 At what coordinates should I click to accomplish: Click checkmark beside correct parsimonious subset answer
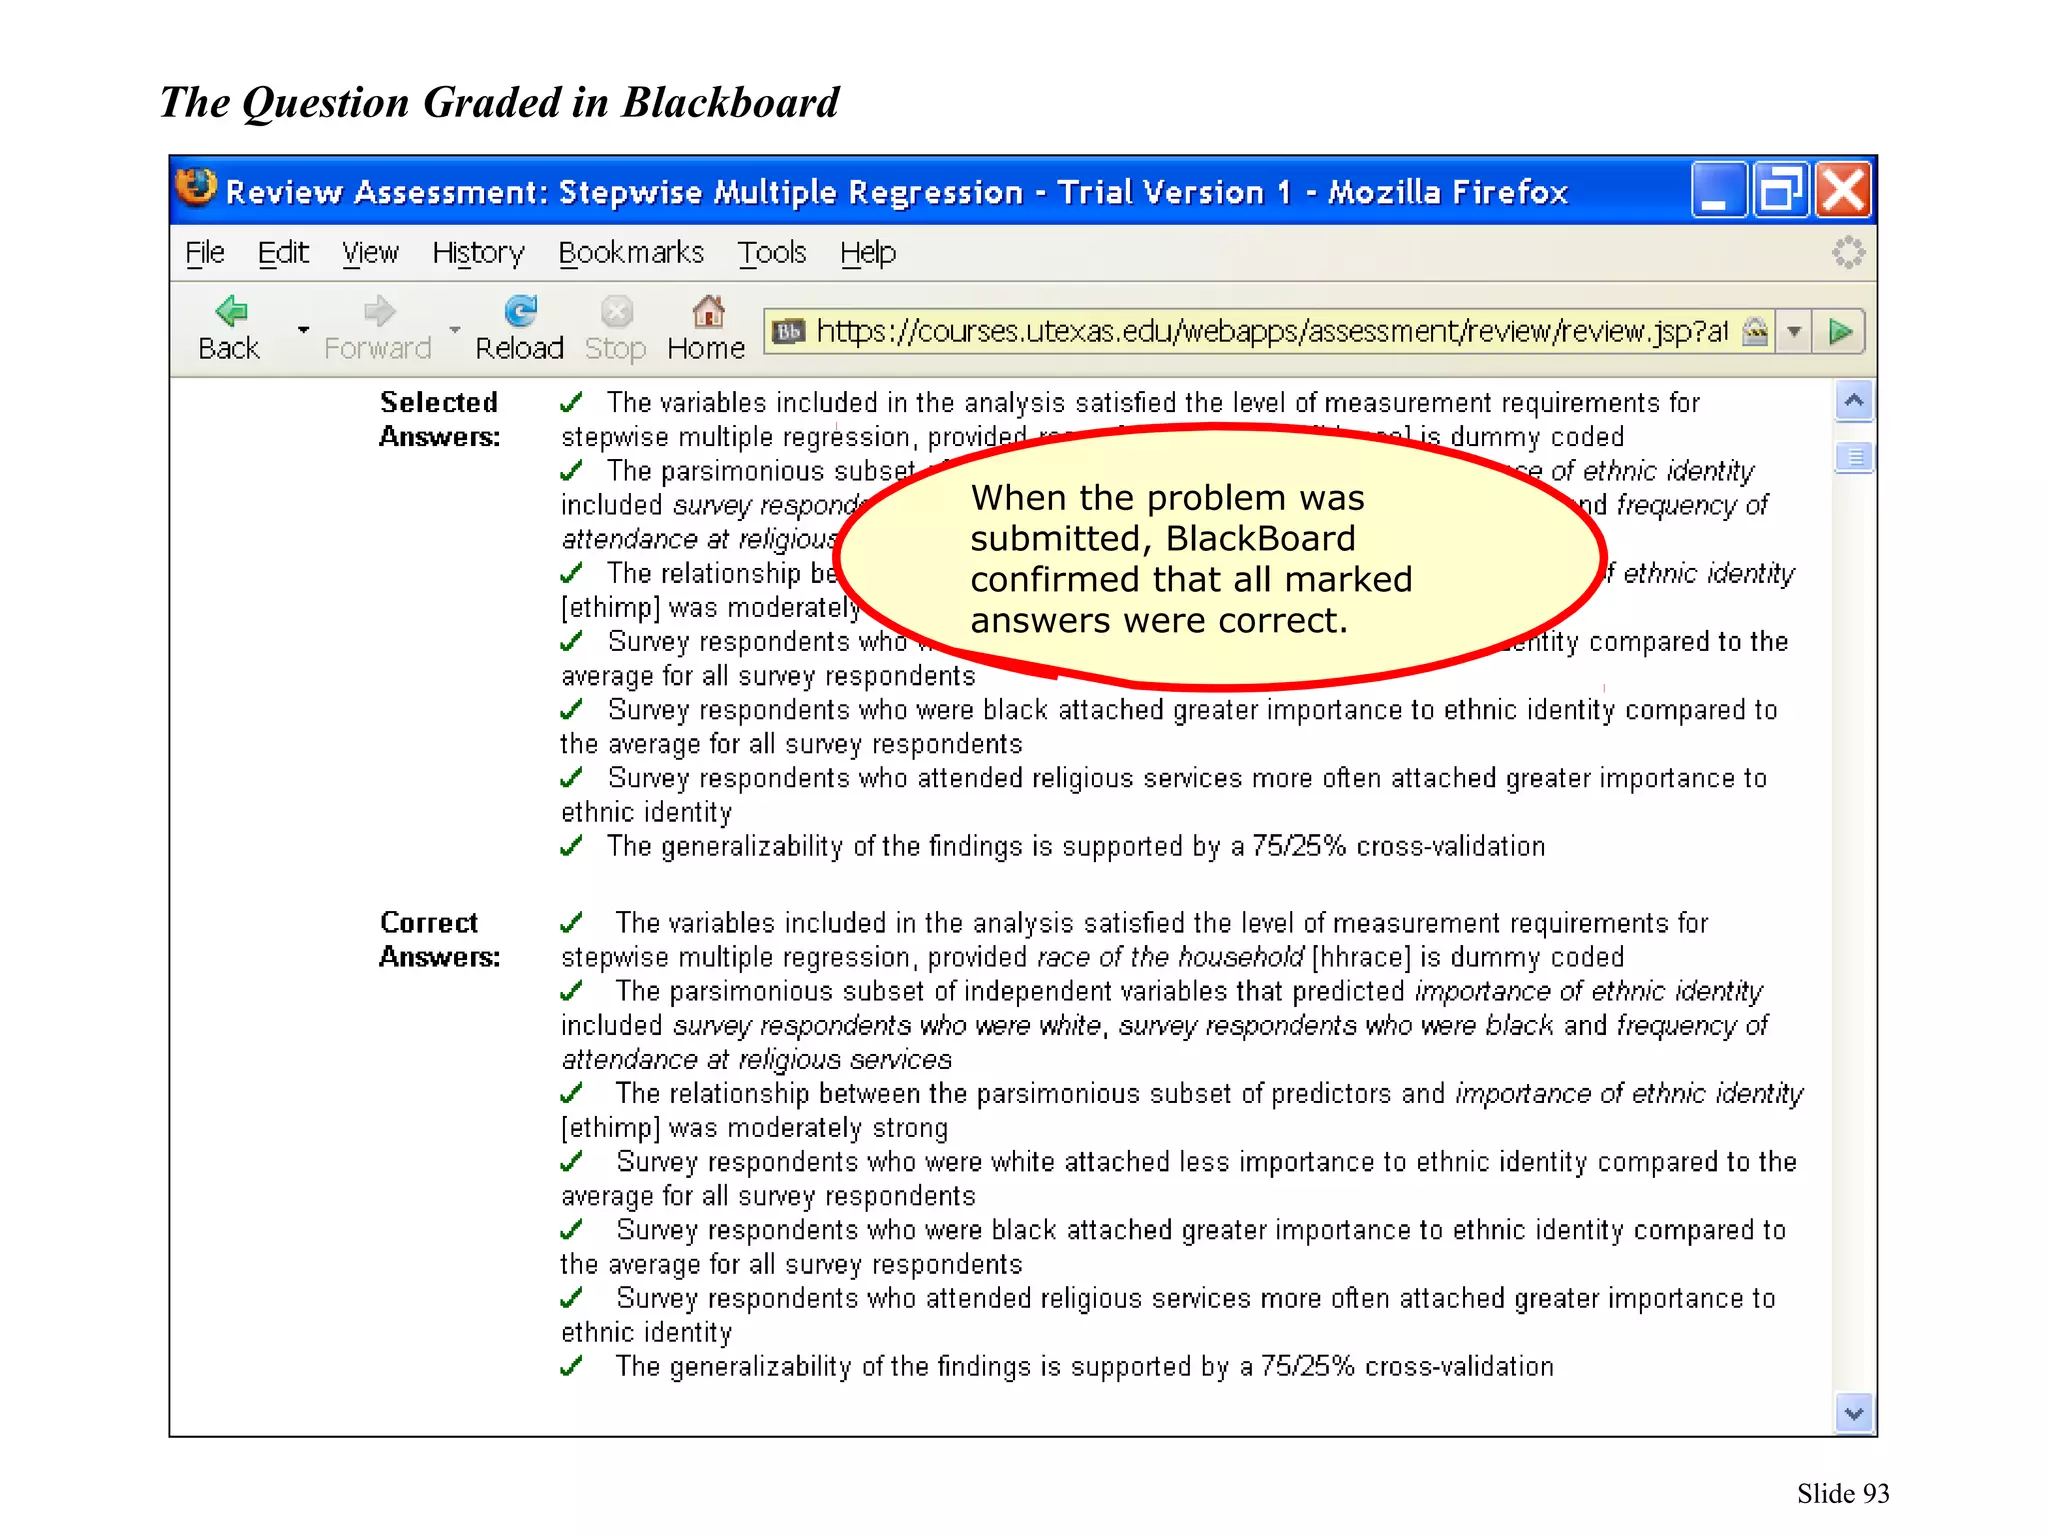coord(573,991)
